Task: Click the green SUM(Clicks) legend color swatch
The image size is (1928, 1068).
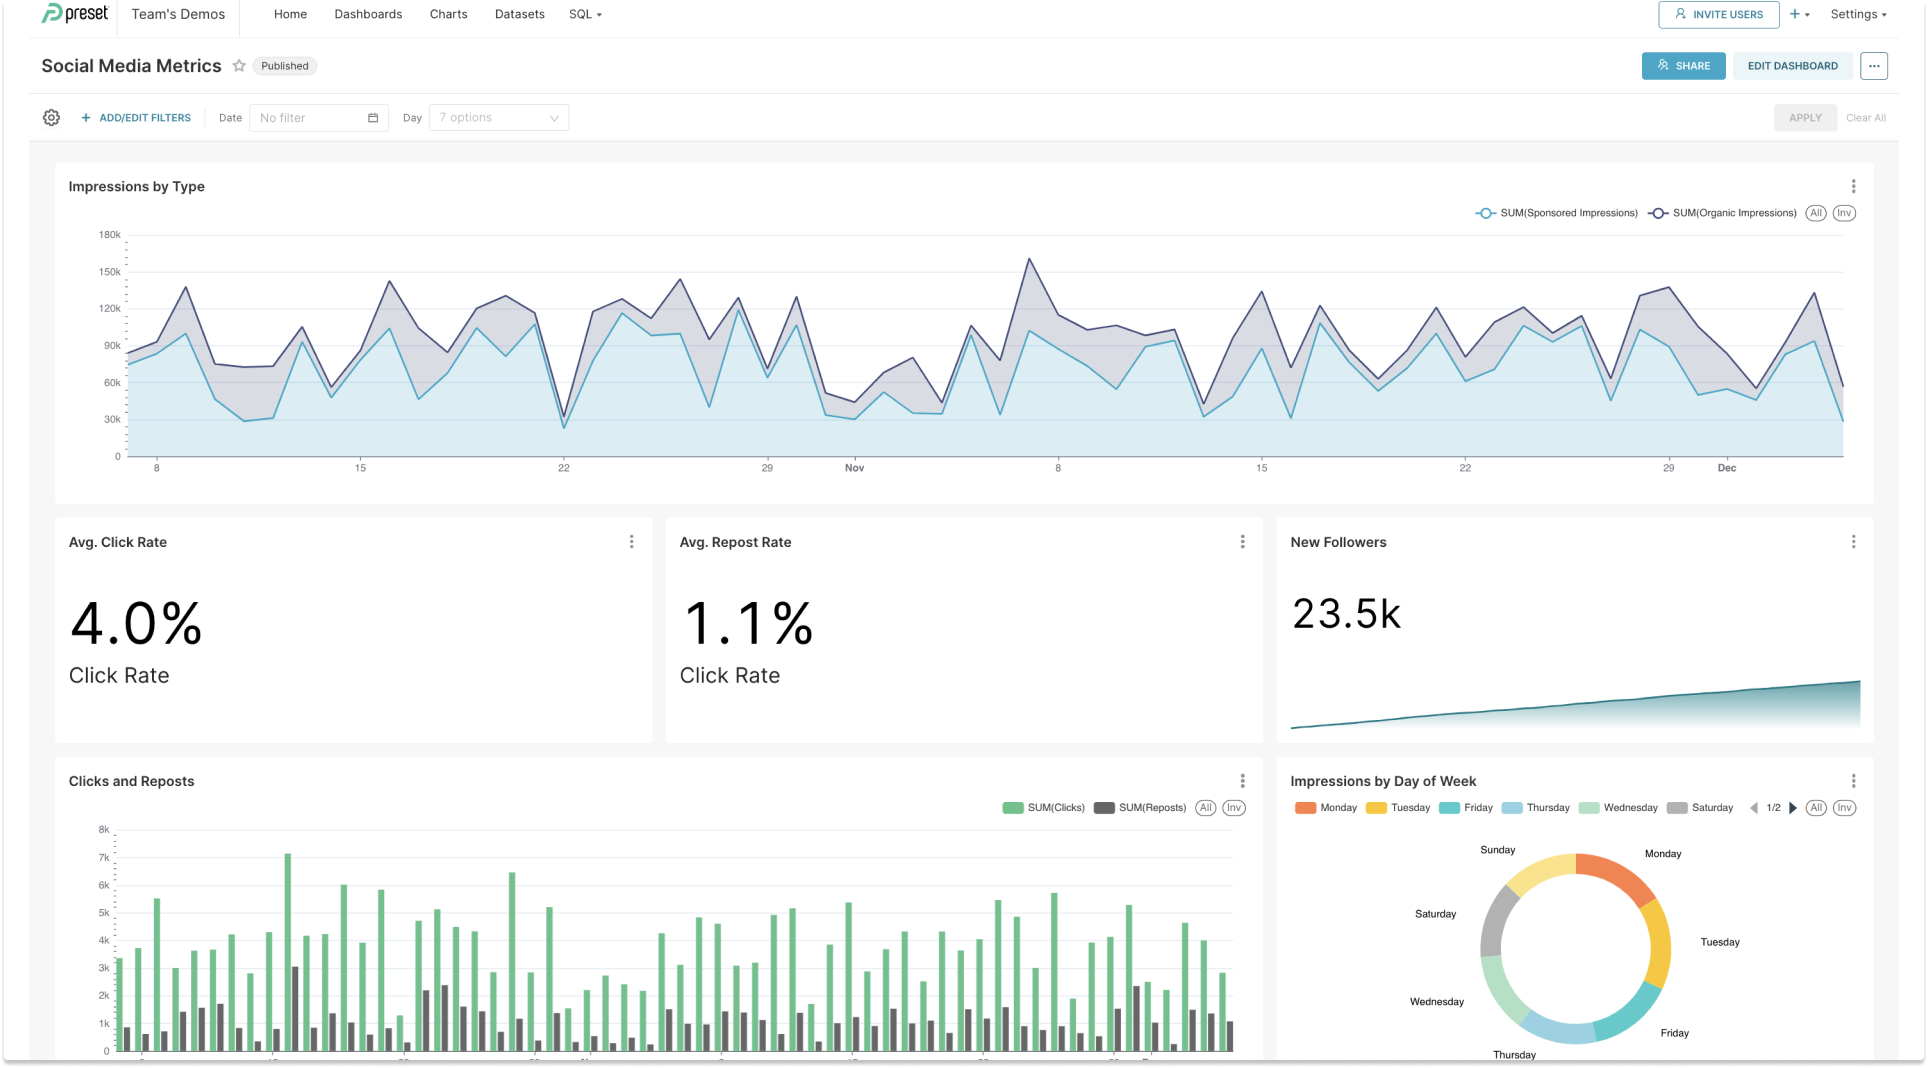Action: point(1012,808)
